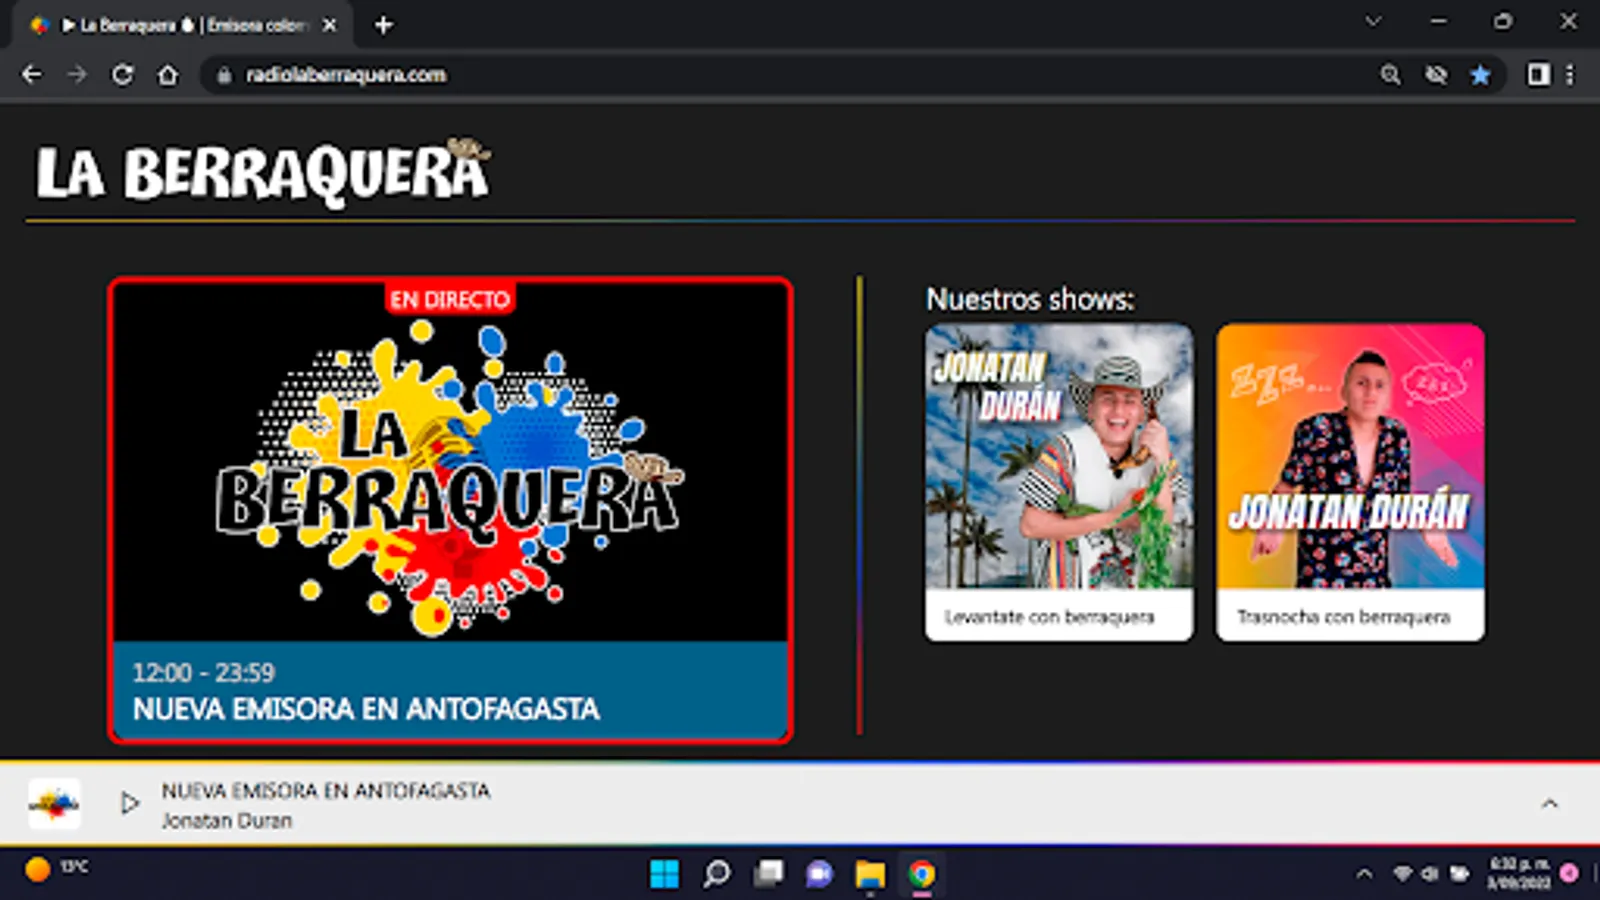Open the zoom magnifier in the address bar

tap(1390, 75)
